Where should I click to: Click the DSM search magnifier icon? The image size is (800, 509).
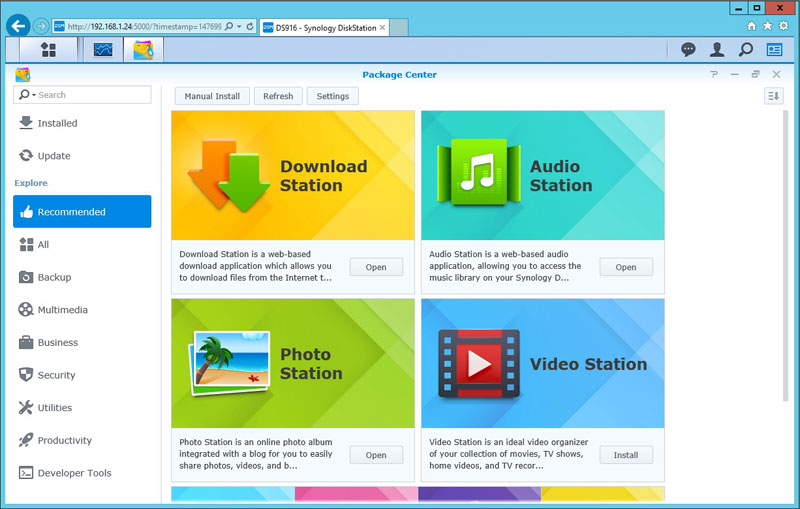click(746, 49)
